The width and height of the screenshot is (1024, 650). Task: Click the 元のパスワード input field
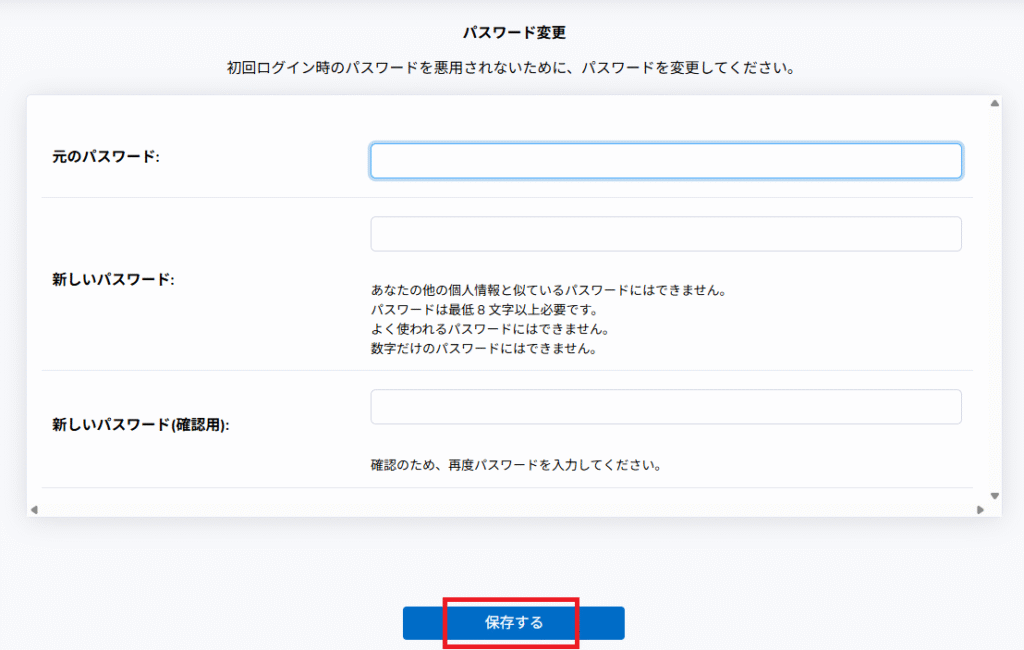click(x=666, y=161)
